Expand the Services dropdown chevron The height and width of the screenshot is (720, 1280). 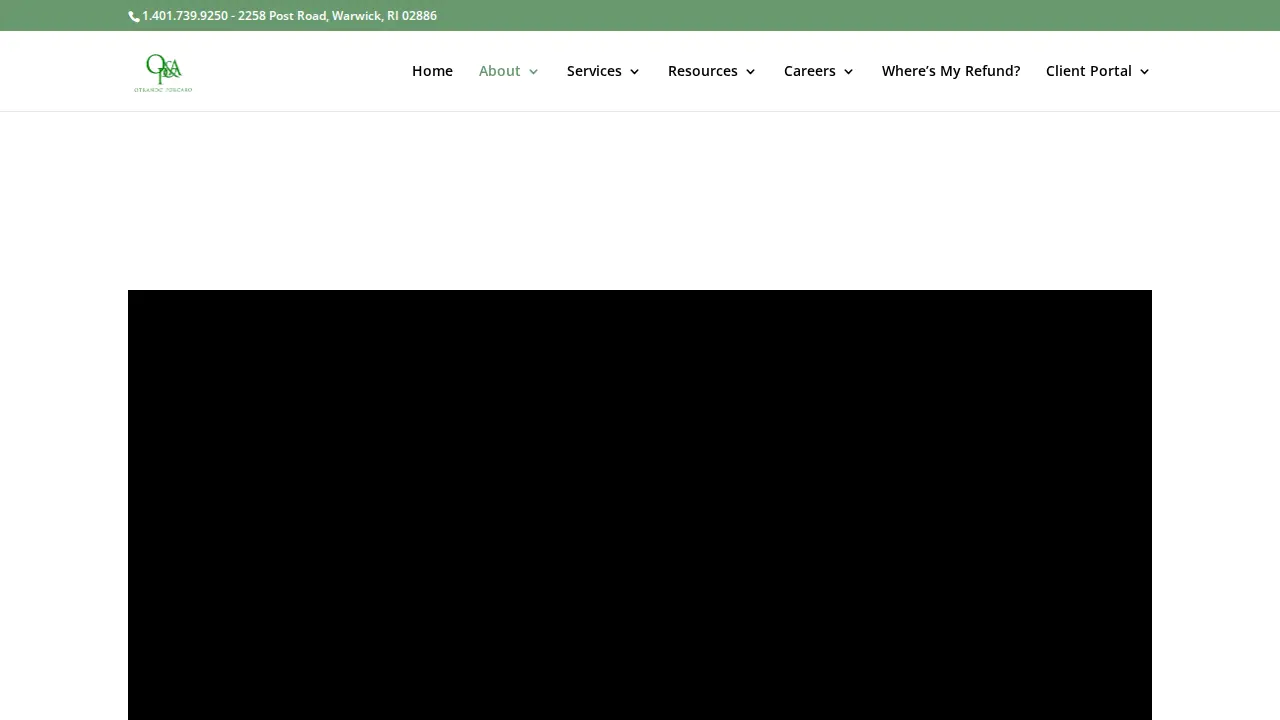pos(634,72)
